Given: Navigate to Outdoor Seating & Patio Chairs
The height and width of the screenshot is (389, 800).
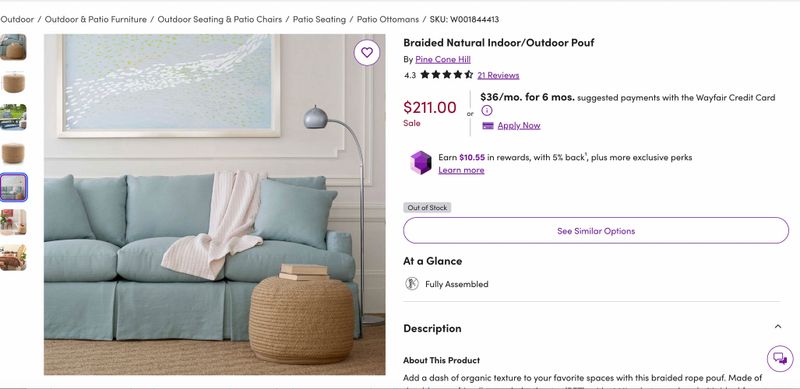Looking at the screenshot, I should [x=219, y=19].
